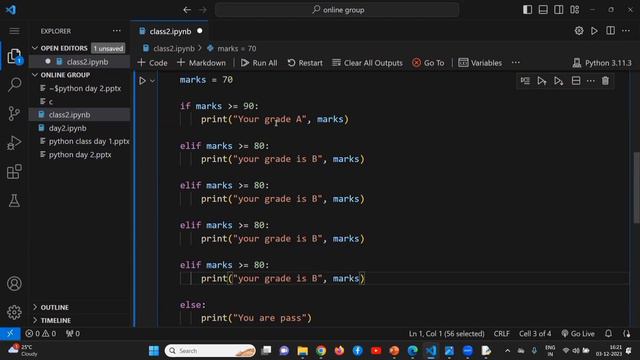
Task: Click the Go Back arrow
Action: 187,10
